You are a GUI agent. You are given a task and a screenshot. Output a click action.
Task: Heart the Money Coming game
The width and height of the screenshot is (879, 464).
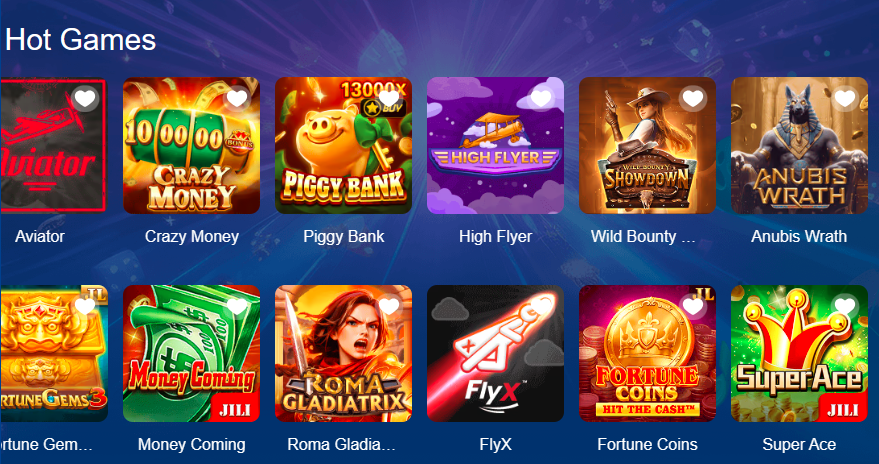tap(237, 307)
